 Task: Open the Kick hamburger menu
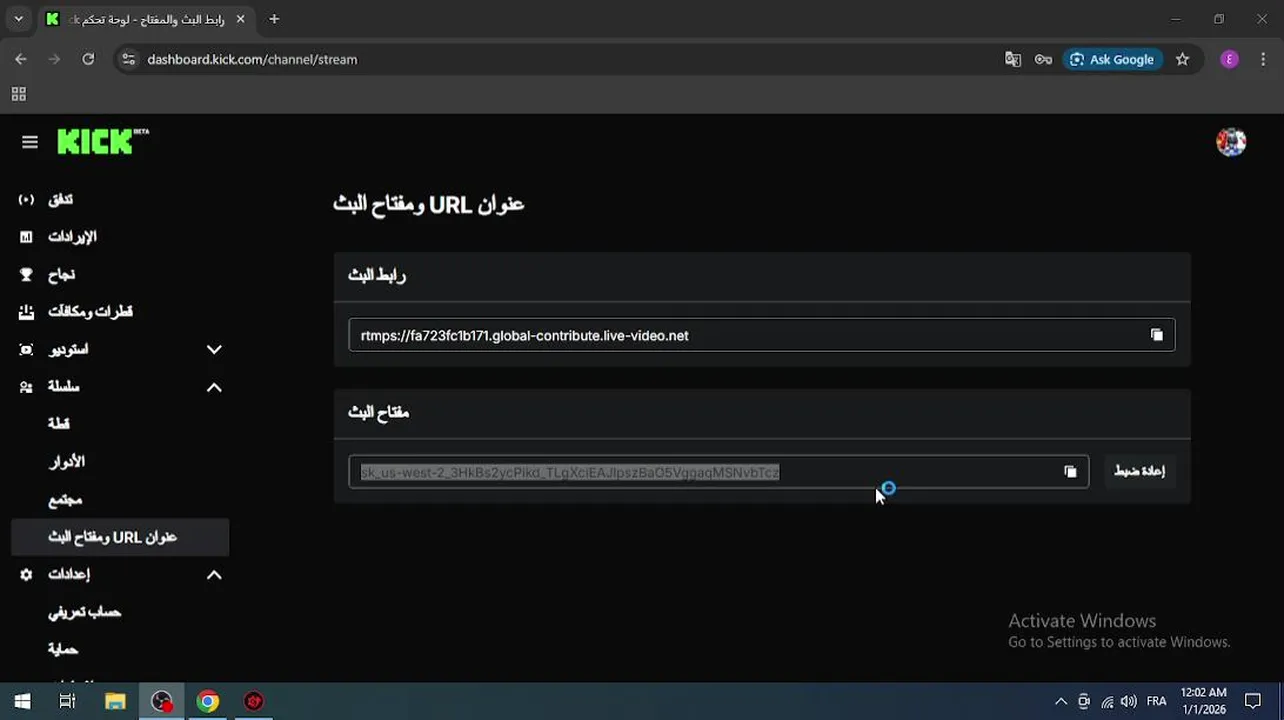point(30,142)
